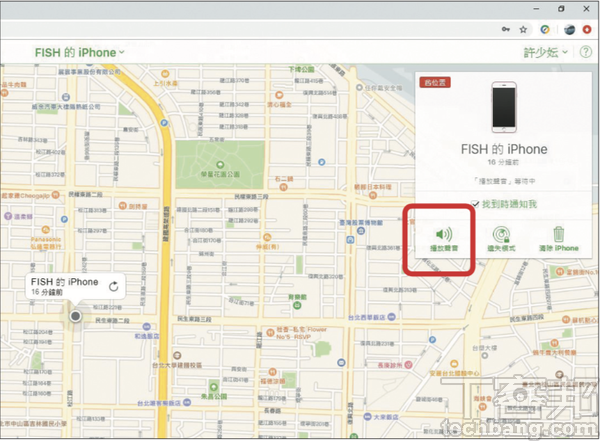Click the 上引水產 restaurant marker
600x441 pixels.
(x=165, y=74)
